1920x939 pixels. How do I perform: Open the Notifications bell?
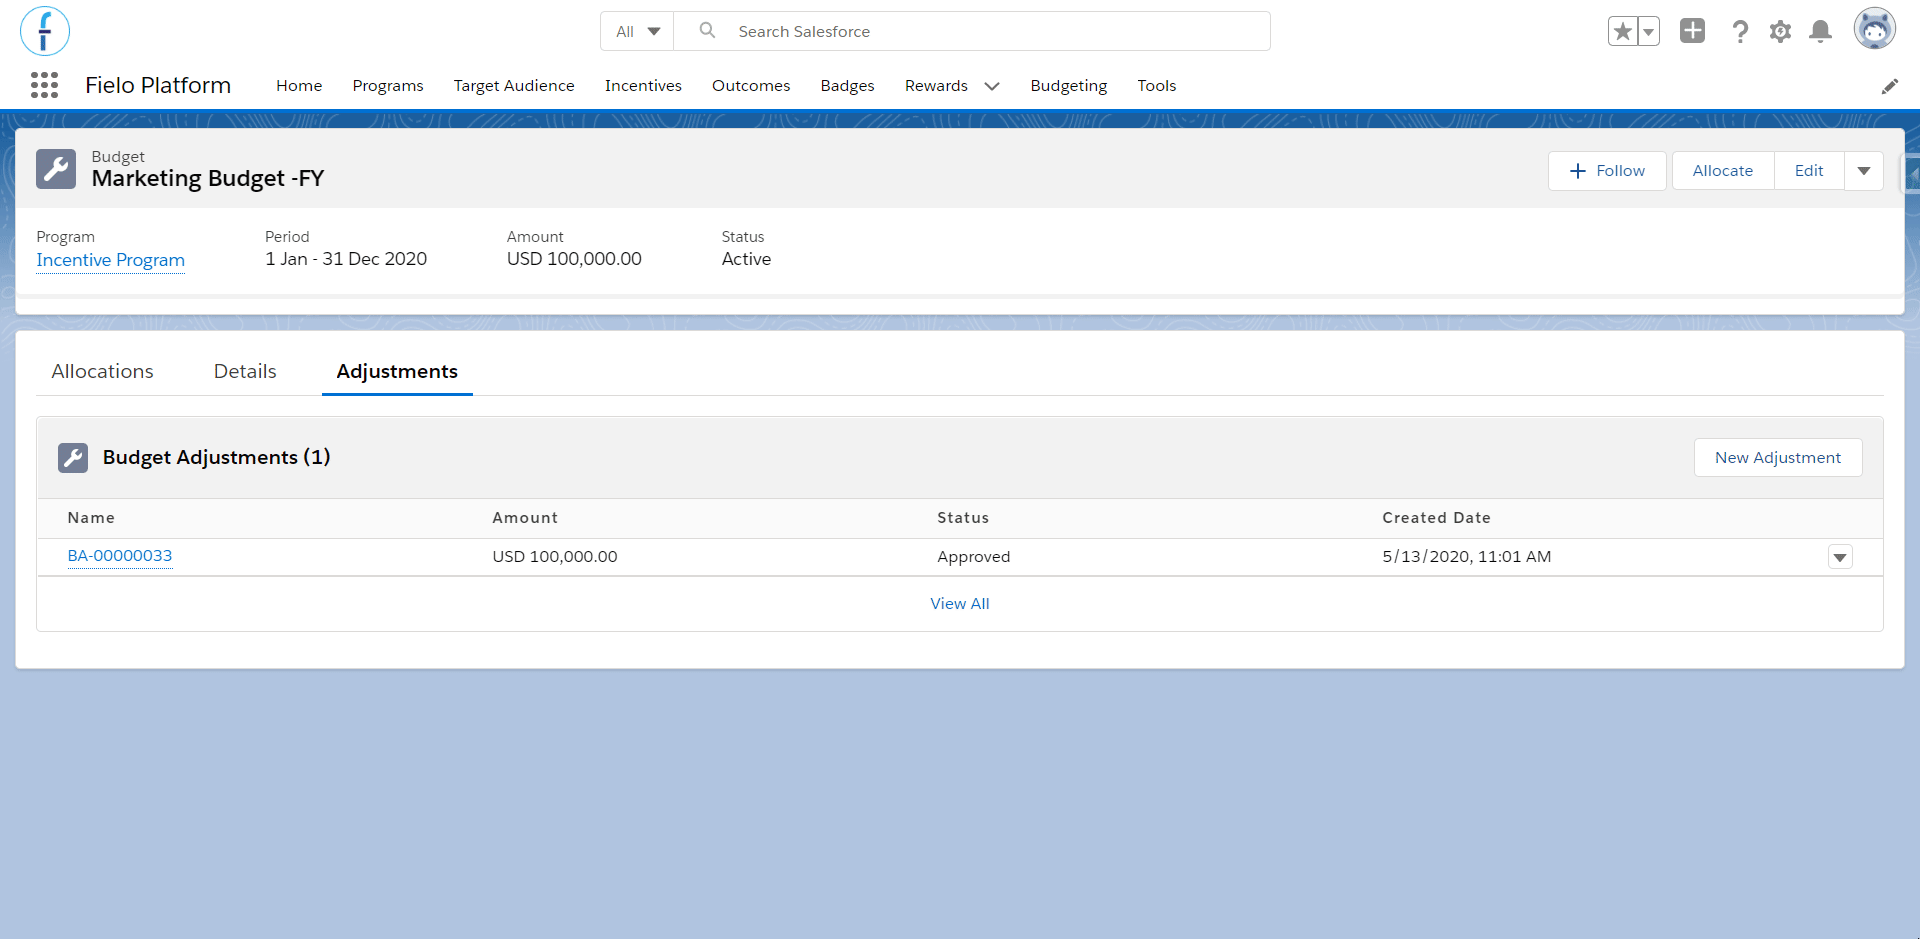coord(1821,32)
